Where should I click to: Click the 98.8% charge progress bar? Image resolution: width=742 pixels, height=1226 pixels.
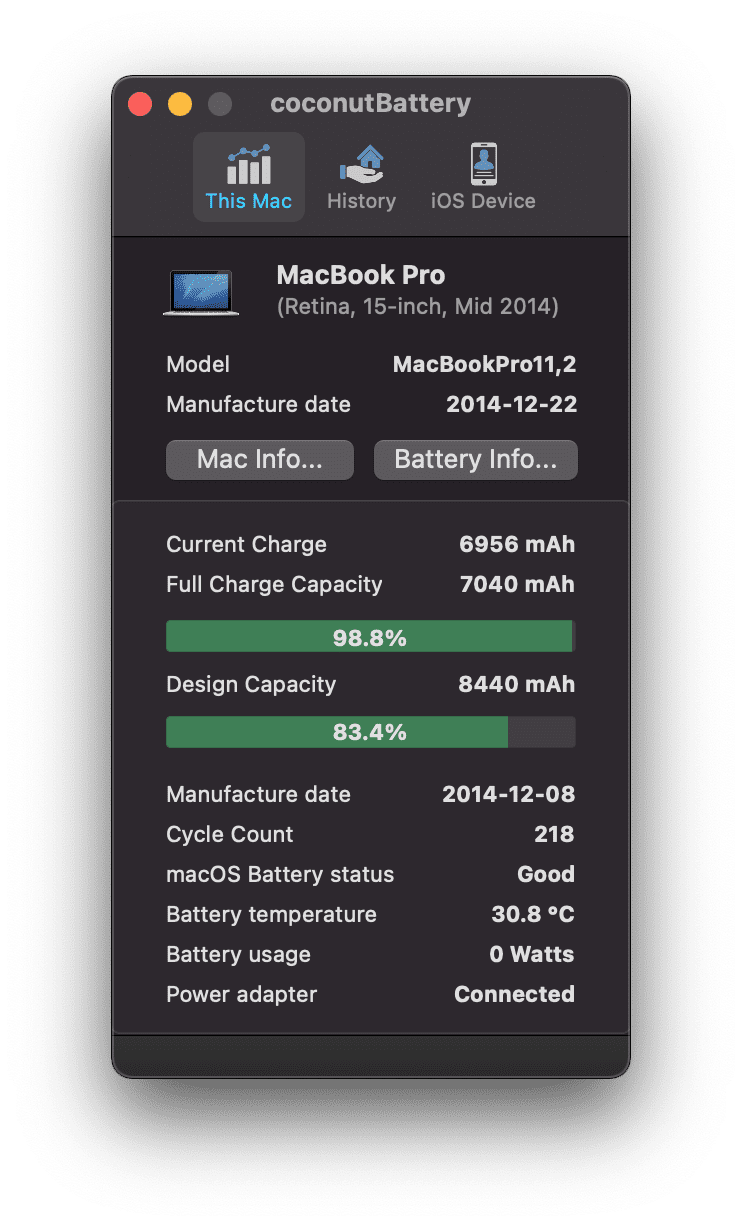(x=370, y=637)
